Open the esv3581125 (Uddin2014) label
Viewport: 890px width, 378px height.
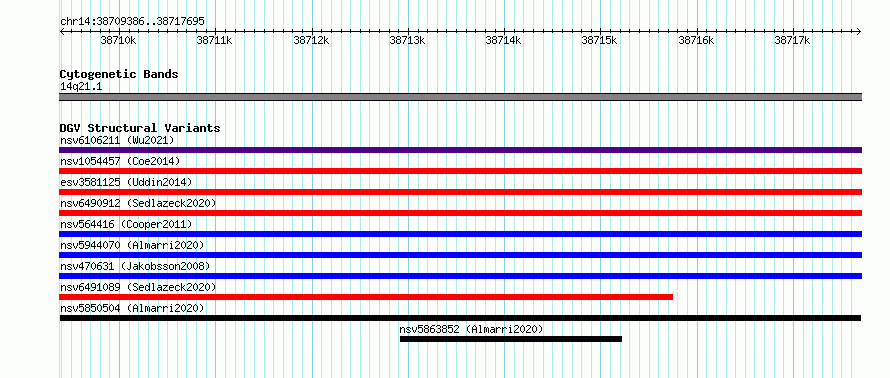[126, 182]
